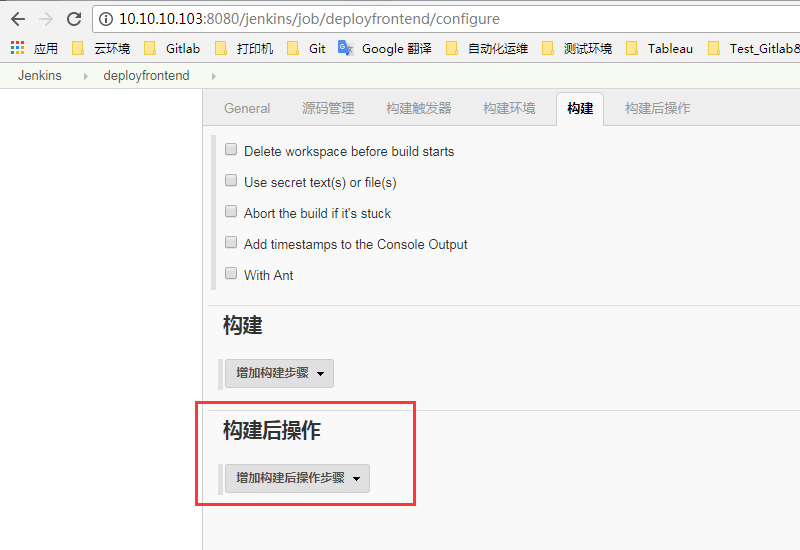This screenshot has width=800, height=550.
Task: Enable Delete workspace before build starts
Action: (231, 149)
